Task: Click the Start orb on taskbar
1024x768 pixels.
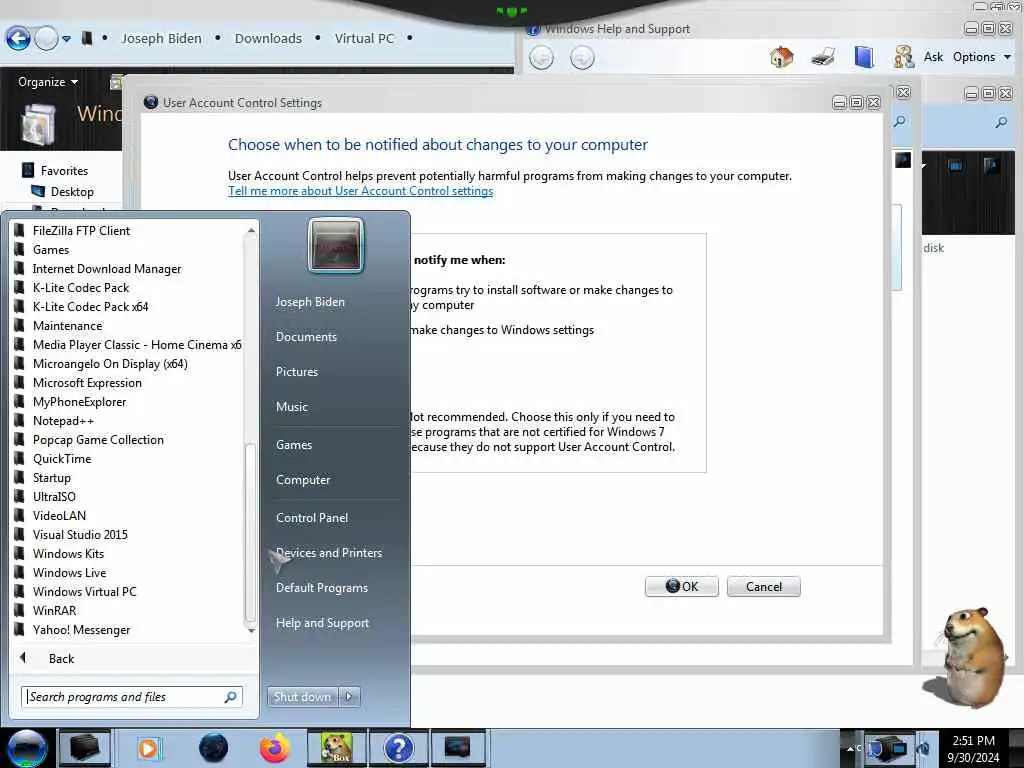Action: coord(27,748)
